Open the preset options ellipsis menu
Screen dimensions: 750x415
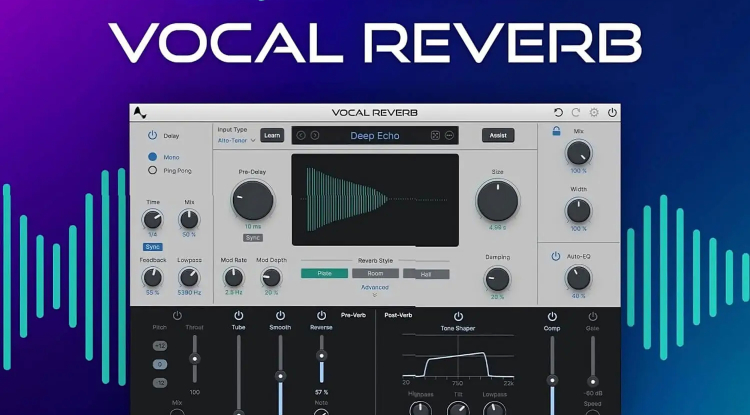pyautogui.click(x=449, y=135)
